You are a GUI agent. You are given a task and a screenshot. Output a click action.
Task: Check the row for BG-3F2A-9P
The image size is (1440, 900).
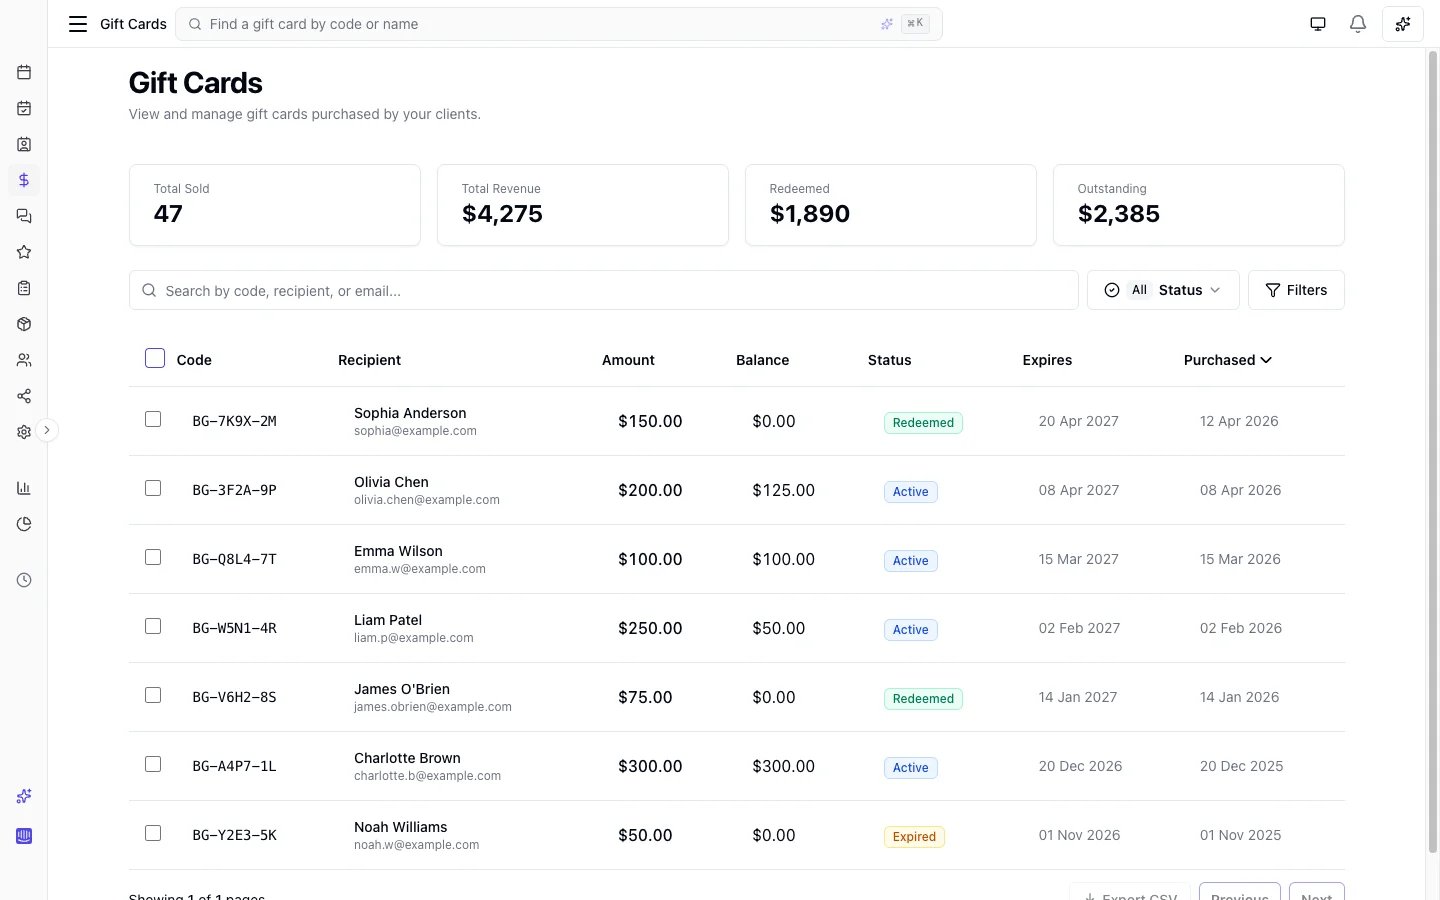pos(153,488)
